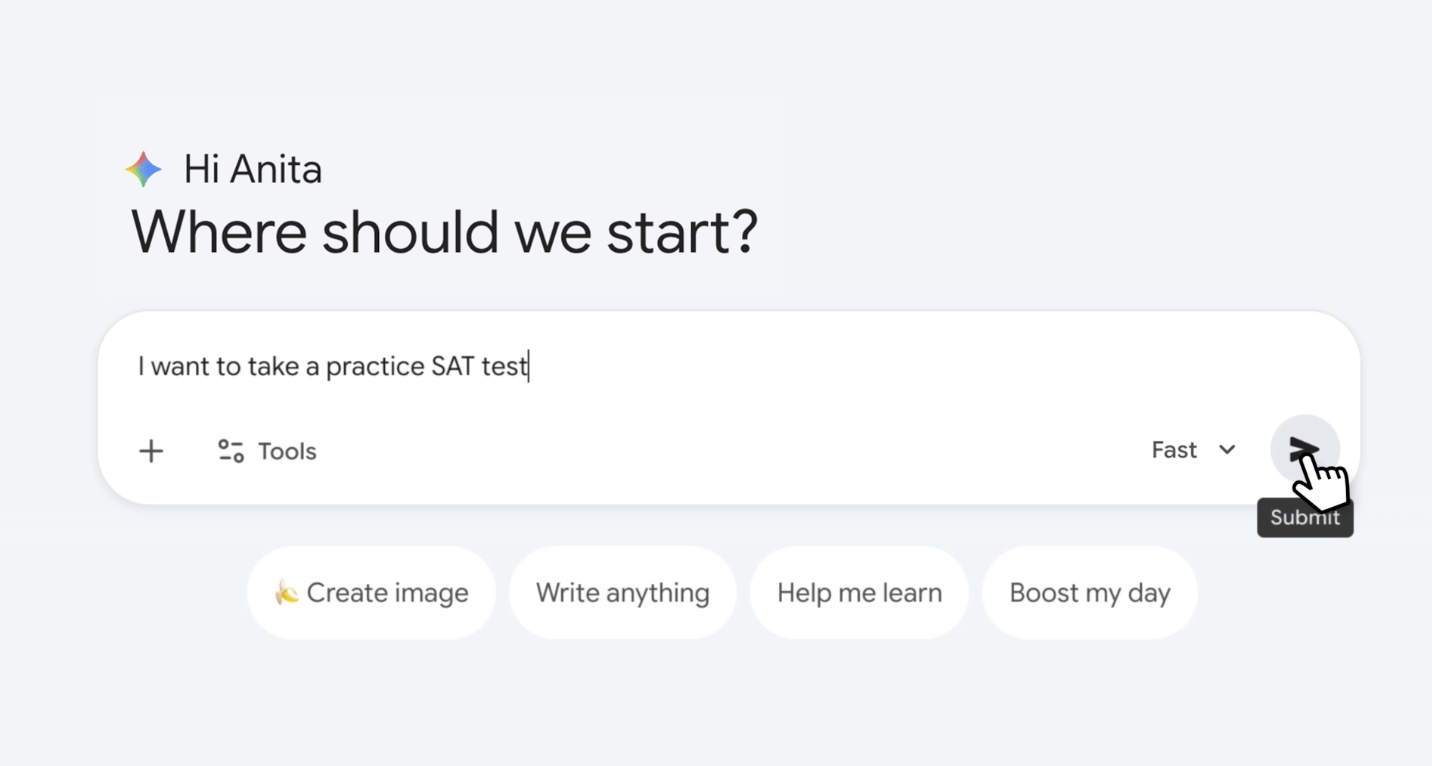This screenshot has width=1432, height=766.
Task: Open the Tools menu label
Action: [287, 451]
